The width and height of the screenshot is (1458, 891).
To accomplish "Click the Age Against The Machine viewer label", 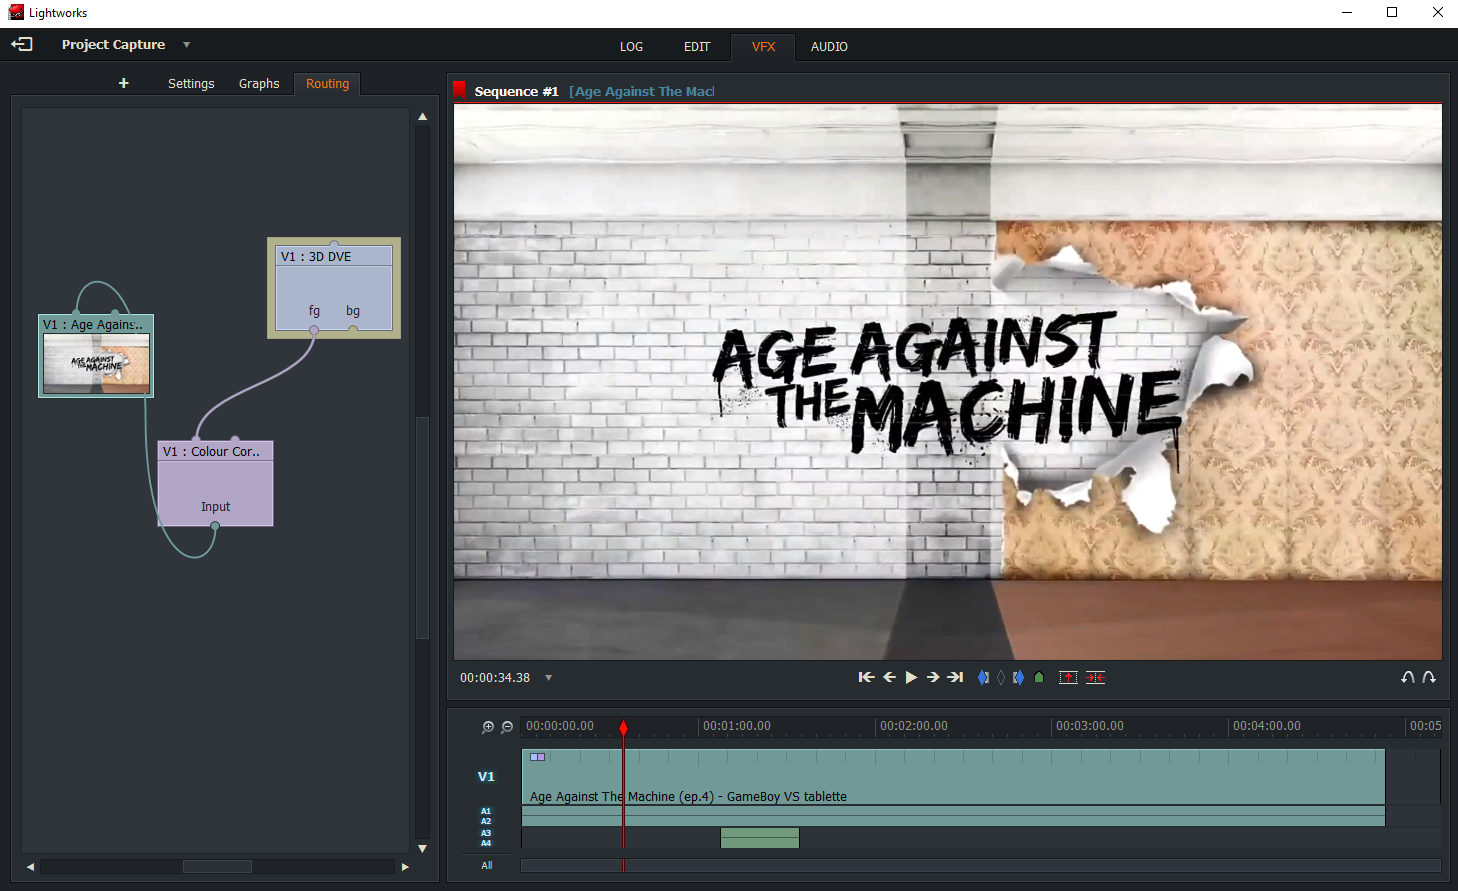I will [642, 91].
